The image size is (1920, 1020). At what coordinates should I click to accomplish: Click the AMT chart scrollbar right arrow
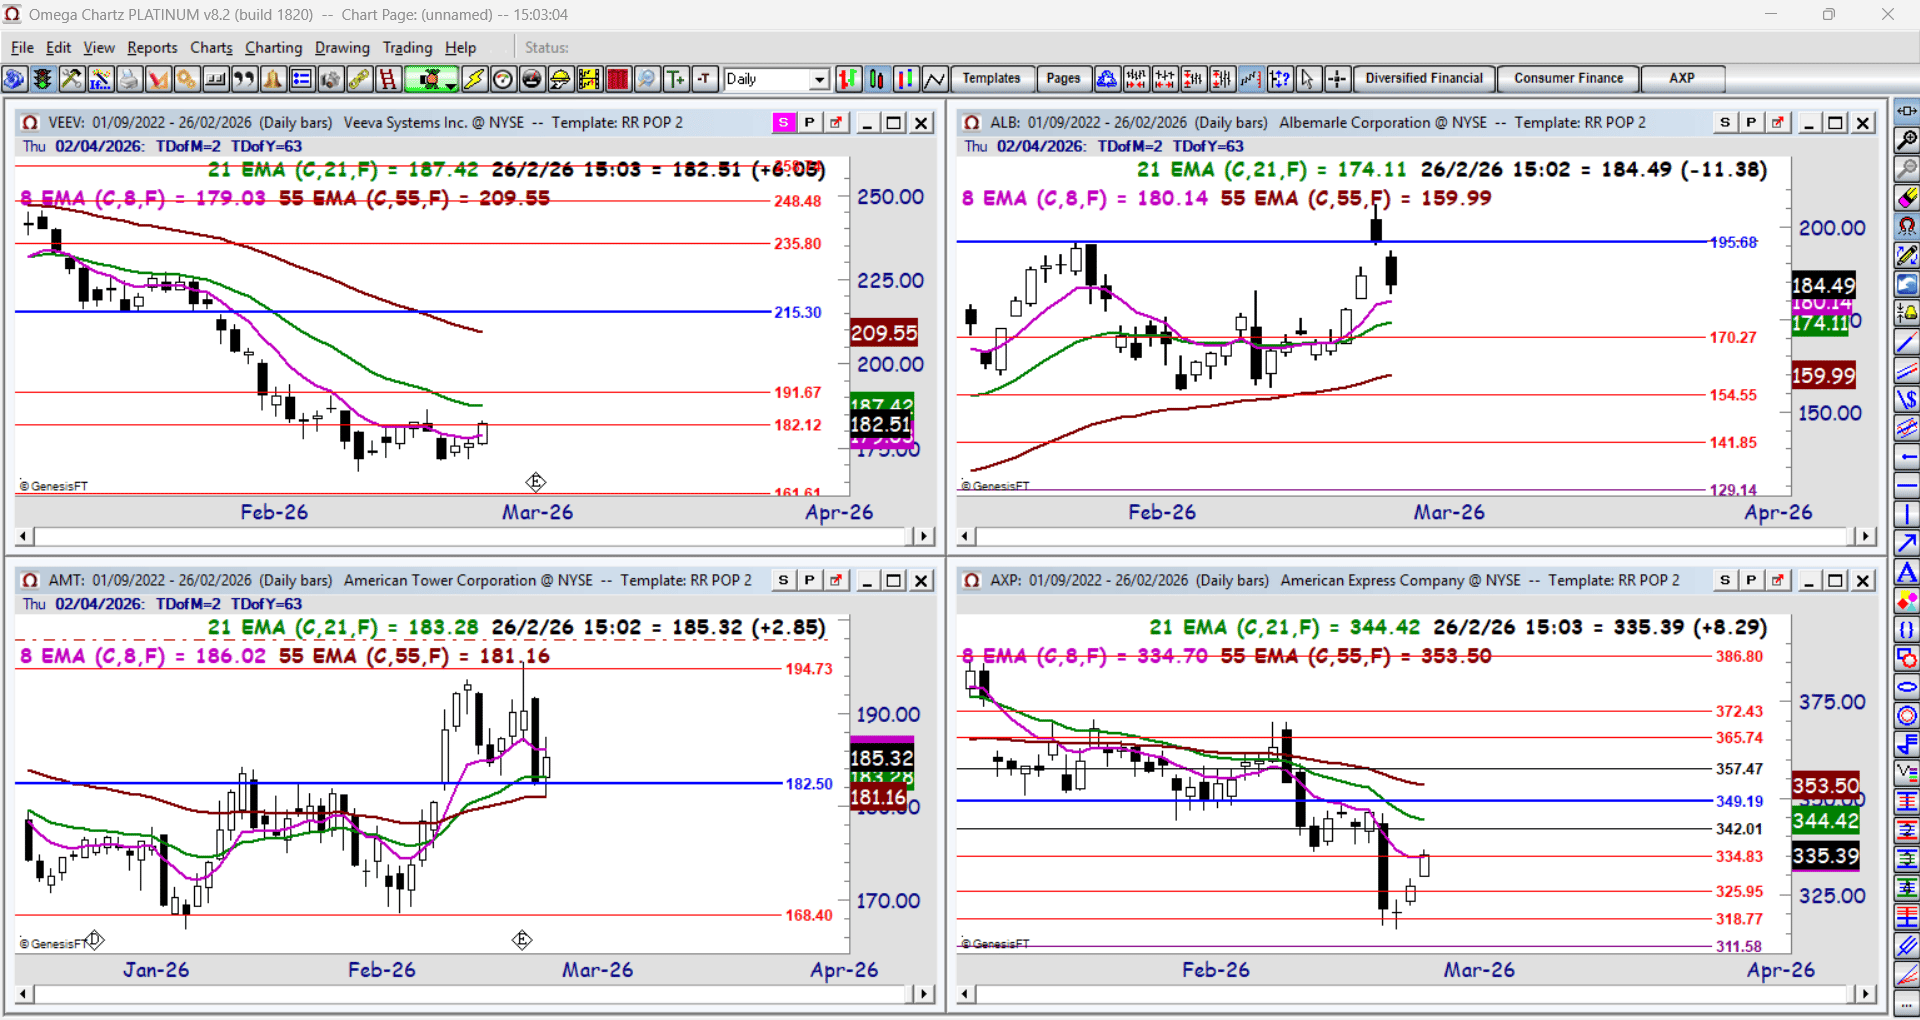click(924, 994)
